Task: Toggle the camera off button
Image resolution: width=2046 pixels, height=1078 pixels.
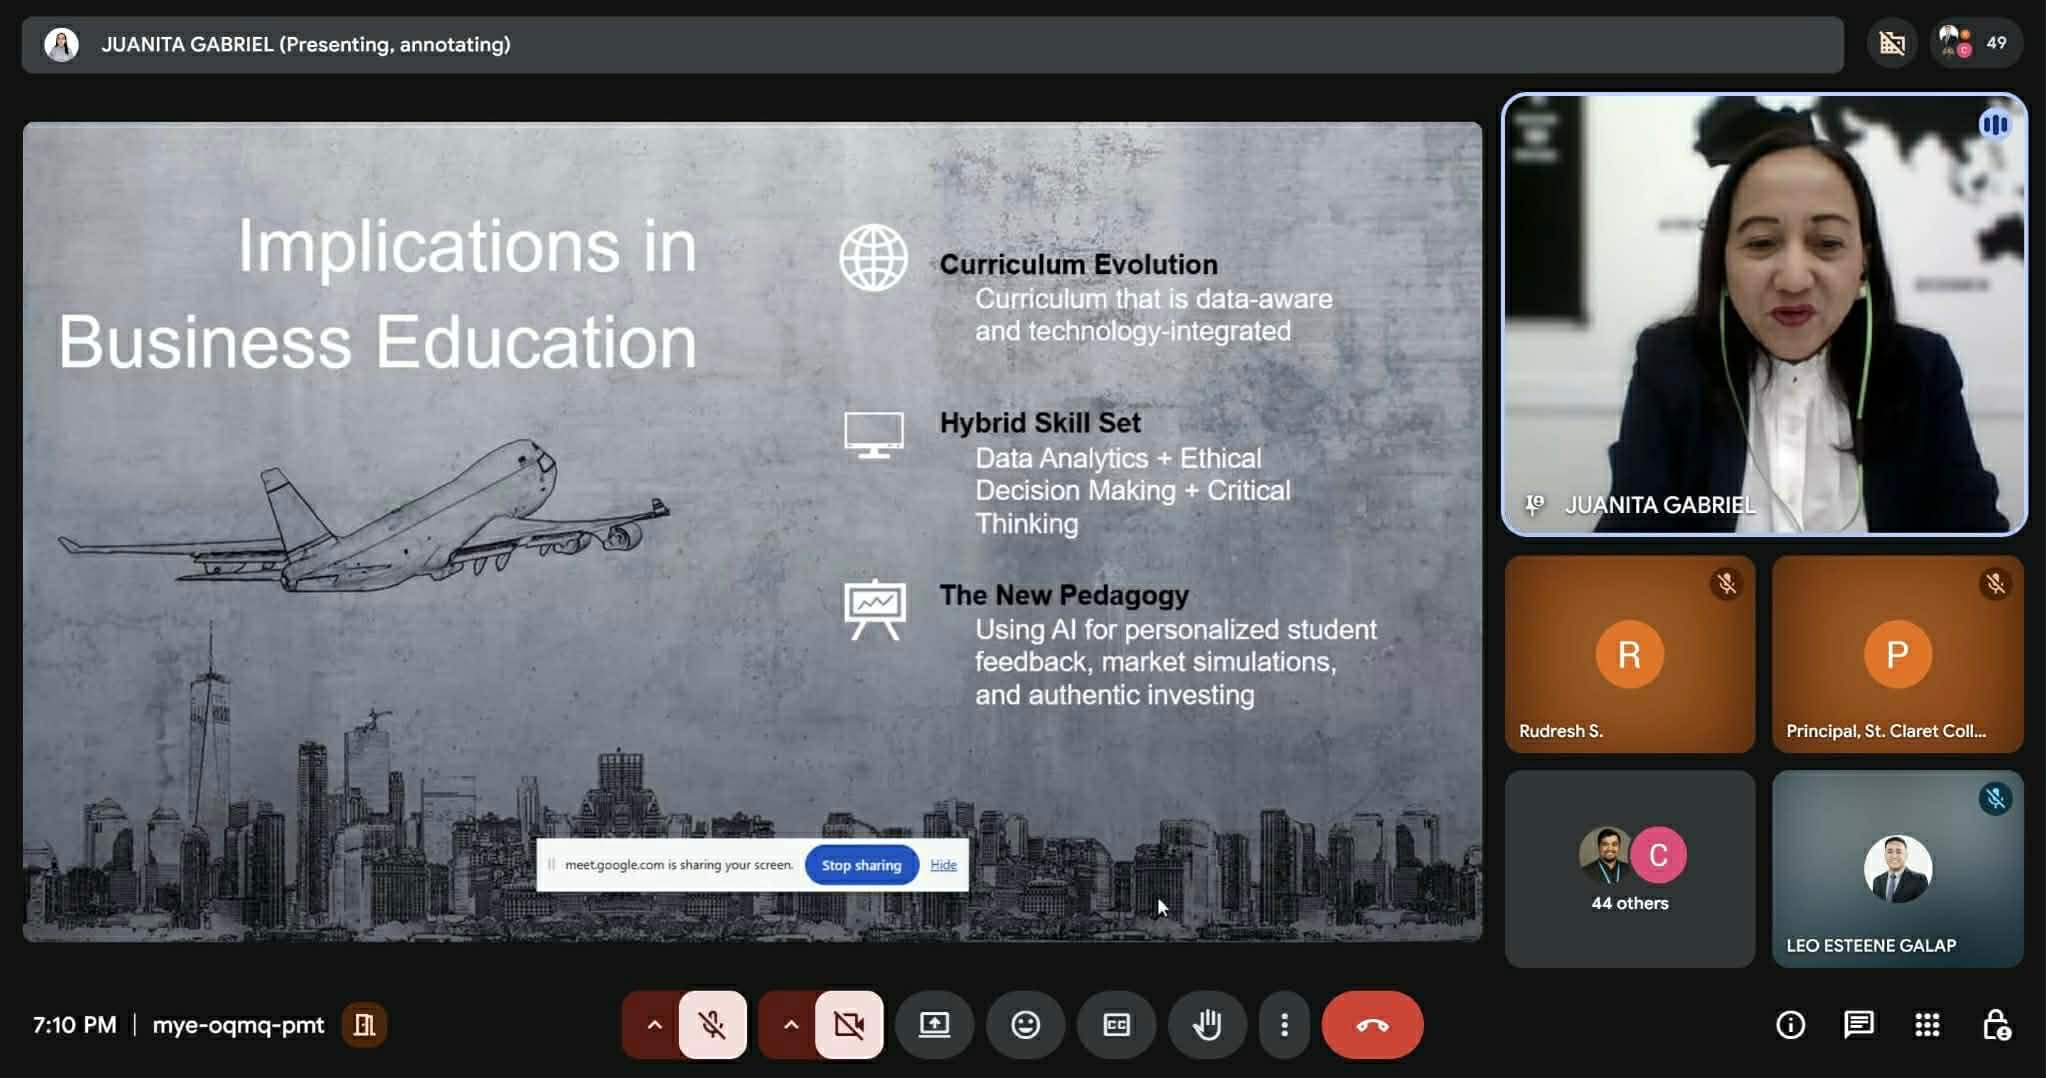Action: pos(849,1025)
